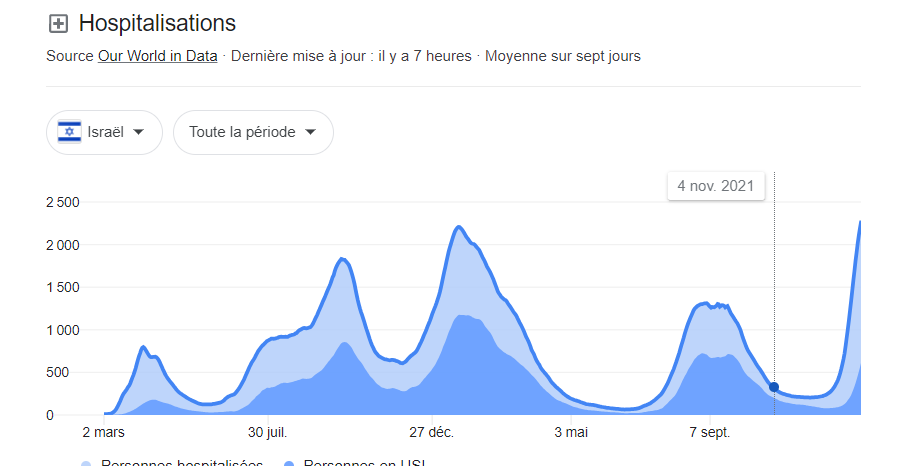Click the highlighted data point on the chart

pos(774,387)
